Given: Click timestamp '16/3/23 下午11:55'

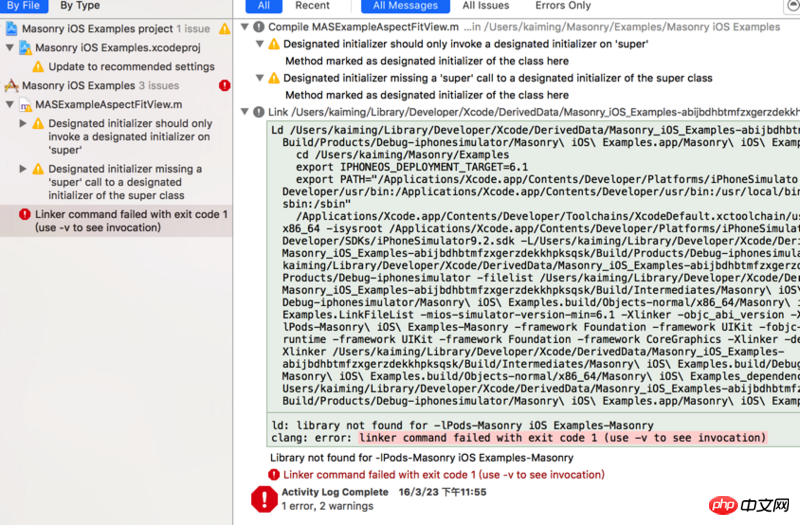Looking at the screenshot, I should pyautogui.click(x=442, y=492).
